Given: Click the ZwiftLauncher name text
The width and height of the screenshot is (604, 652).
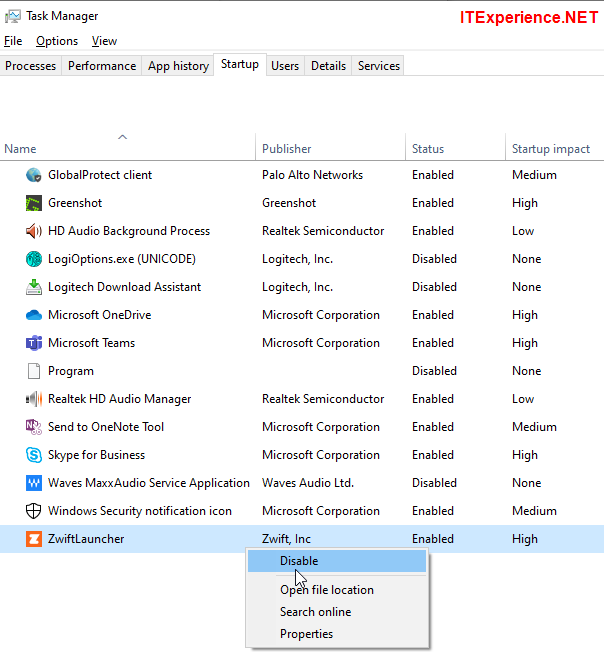Looking at the screenshot, I should click(x=86, y=539).
